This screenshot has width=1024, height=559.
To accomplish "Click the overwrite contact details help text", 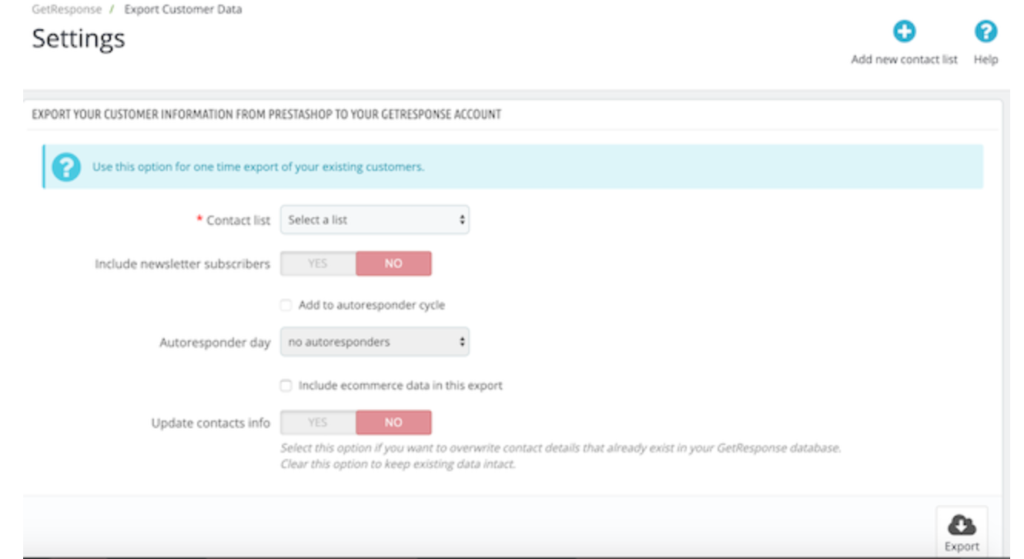I will tap(560, 456).
